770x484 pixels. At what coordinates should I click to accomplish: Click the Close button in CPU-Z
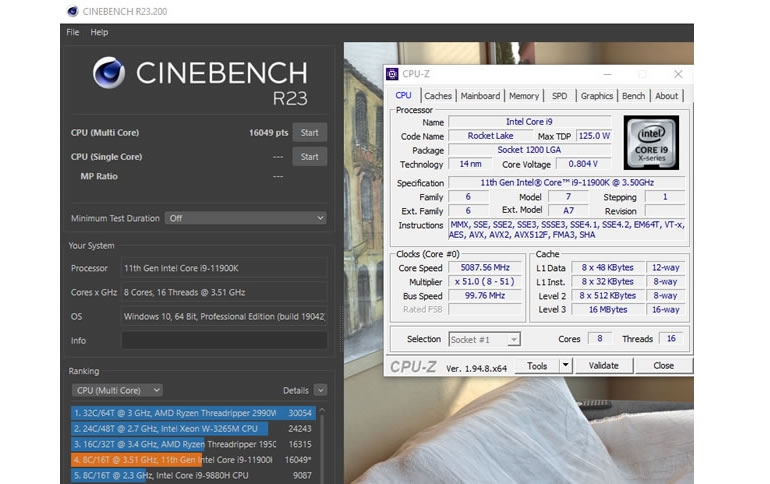pos(663,366)
